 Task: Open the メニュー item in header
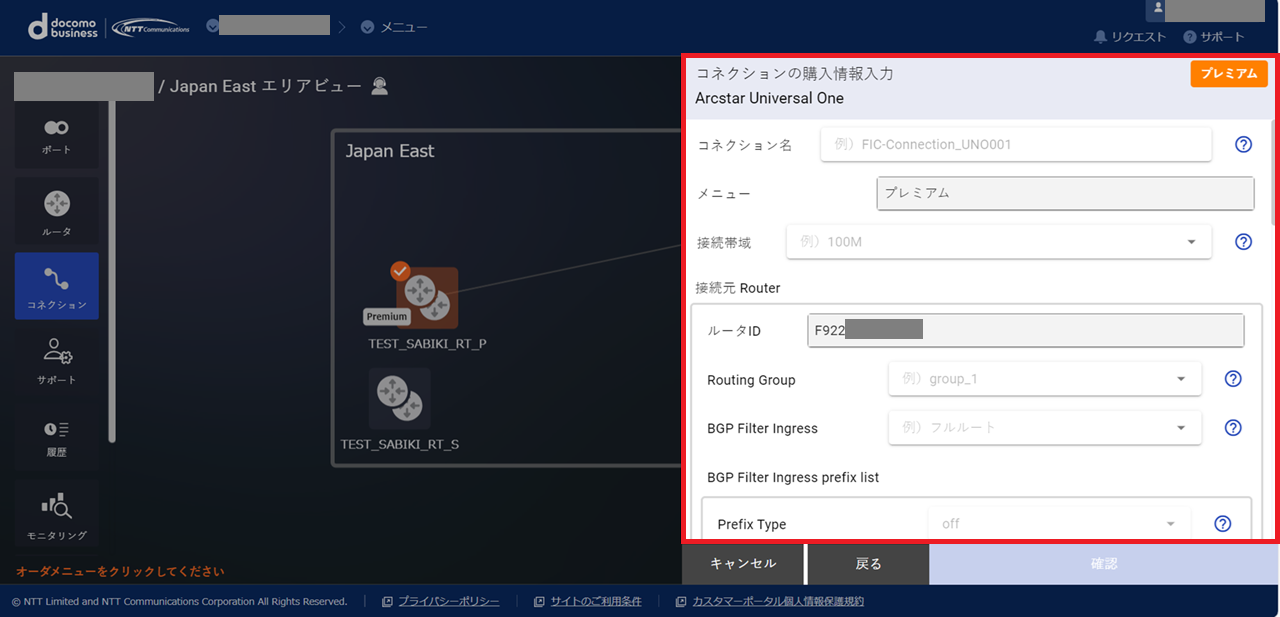tap(394, 27)
